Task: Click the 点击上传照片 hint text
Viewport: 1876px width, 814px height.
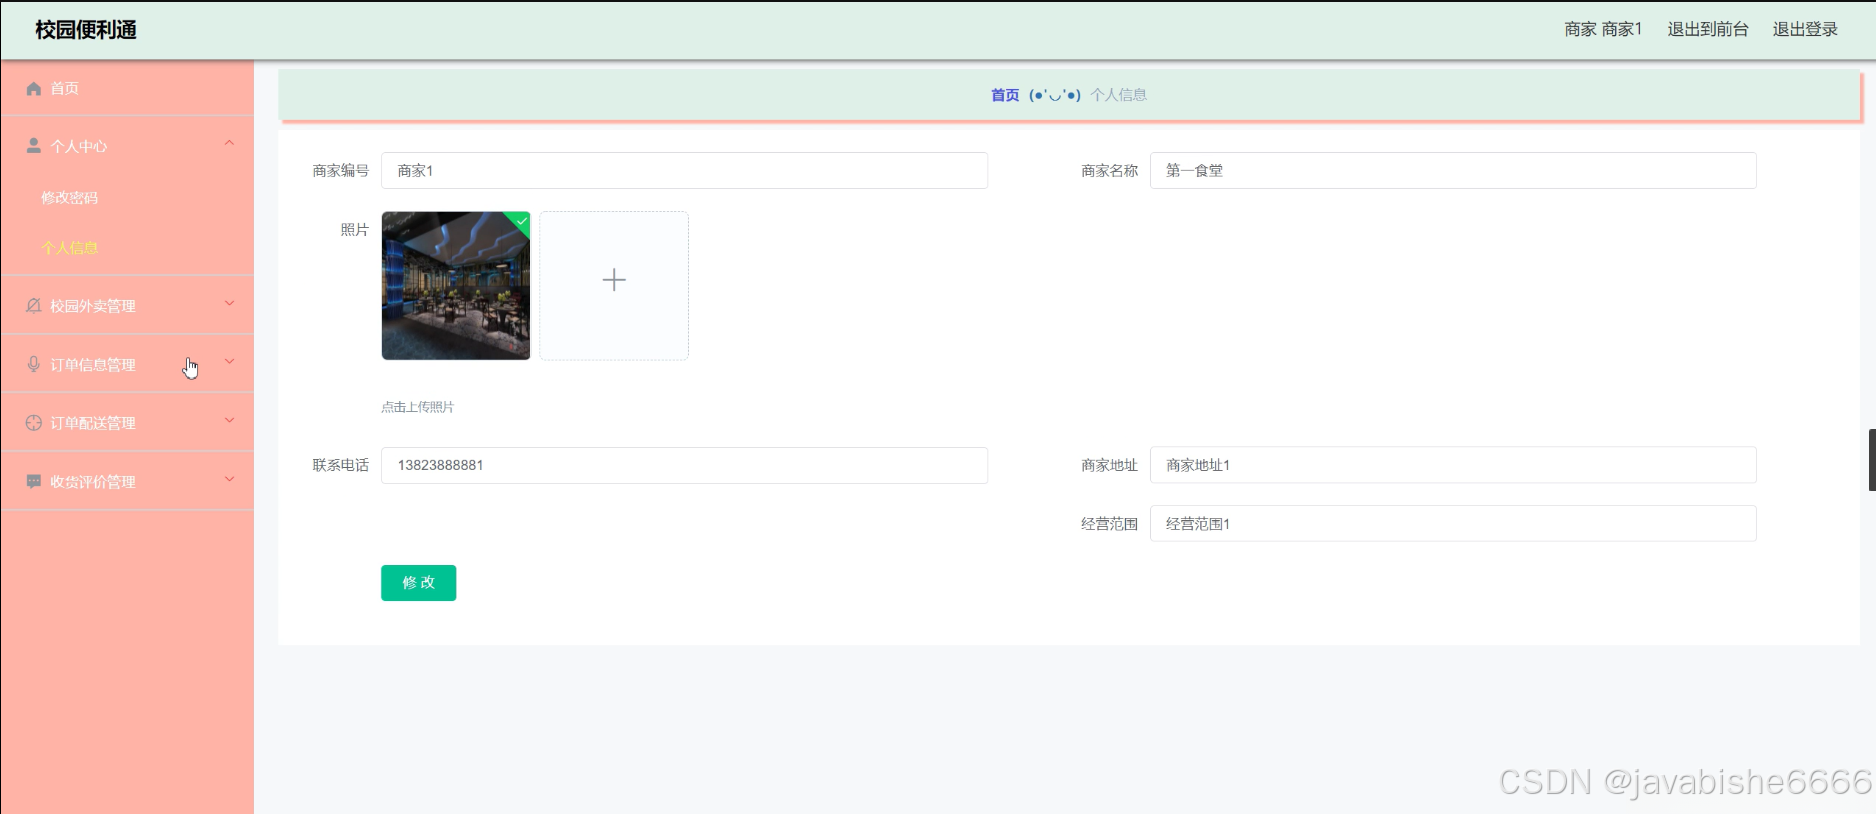Action: click(x=417, y=407)
